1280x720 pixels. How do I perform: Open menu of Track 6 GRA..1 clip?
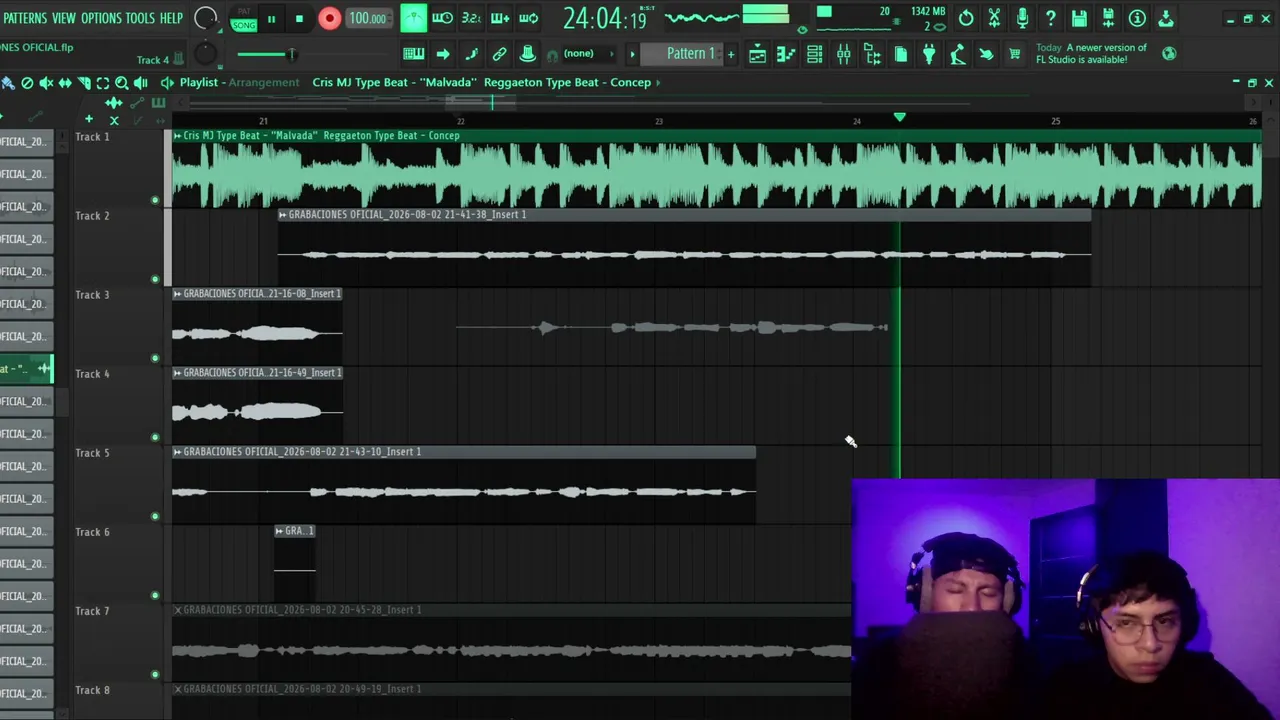click(x=280, y=531)
